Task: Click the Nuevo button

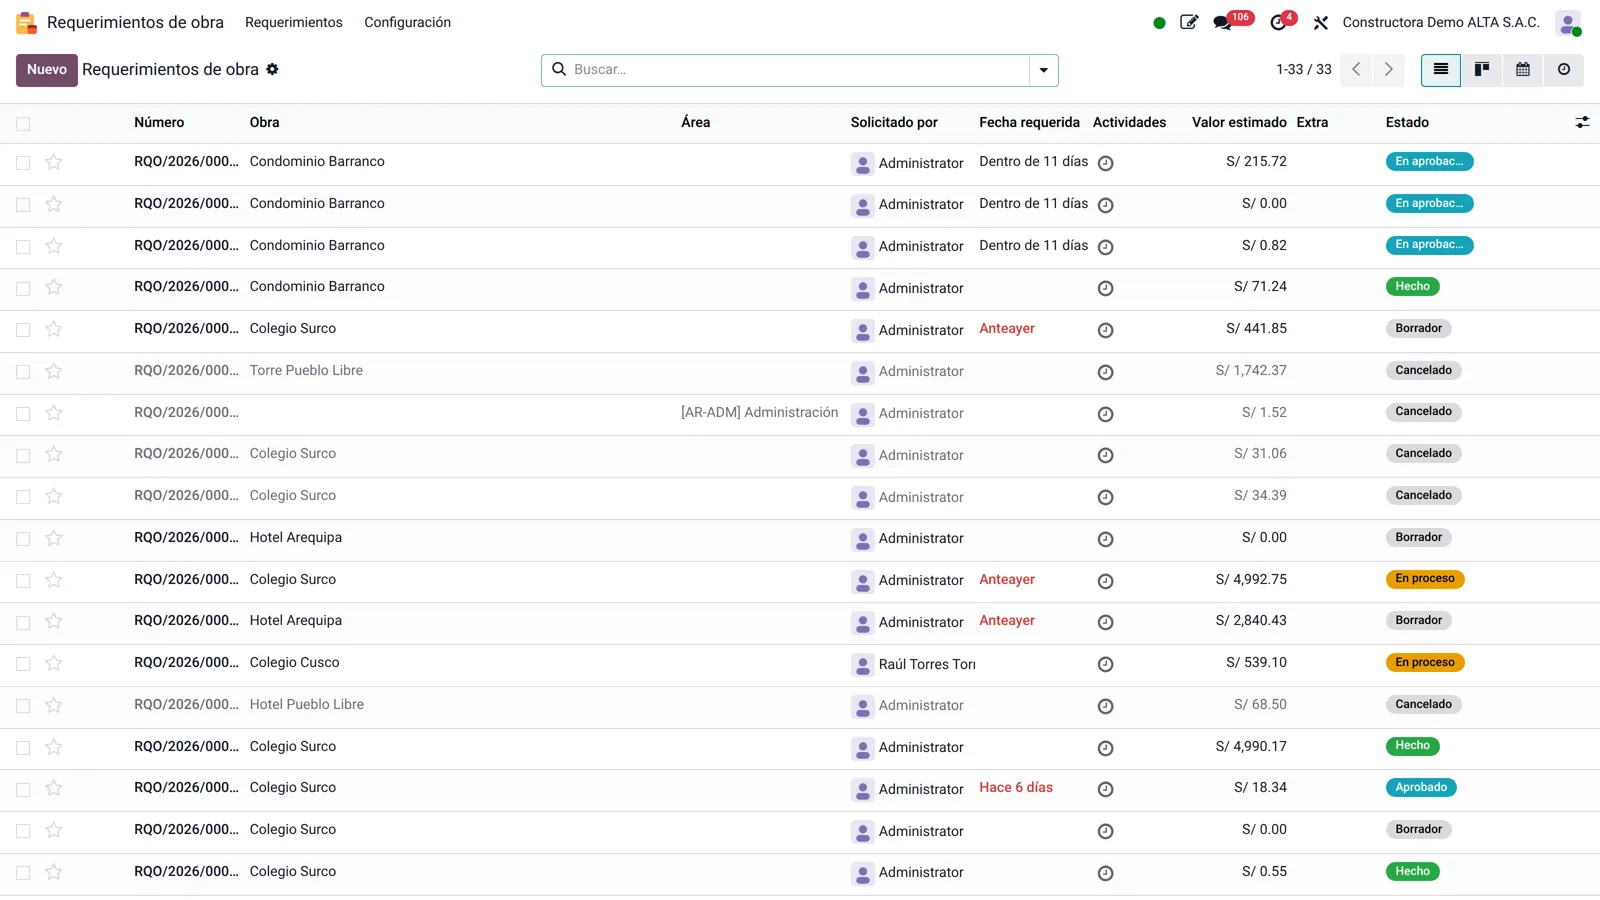Action: point(47,69)
